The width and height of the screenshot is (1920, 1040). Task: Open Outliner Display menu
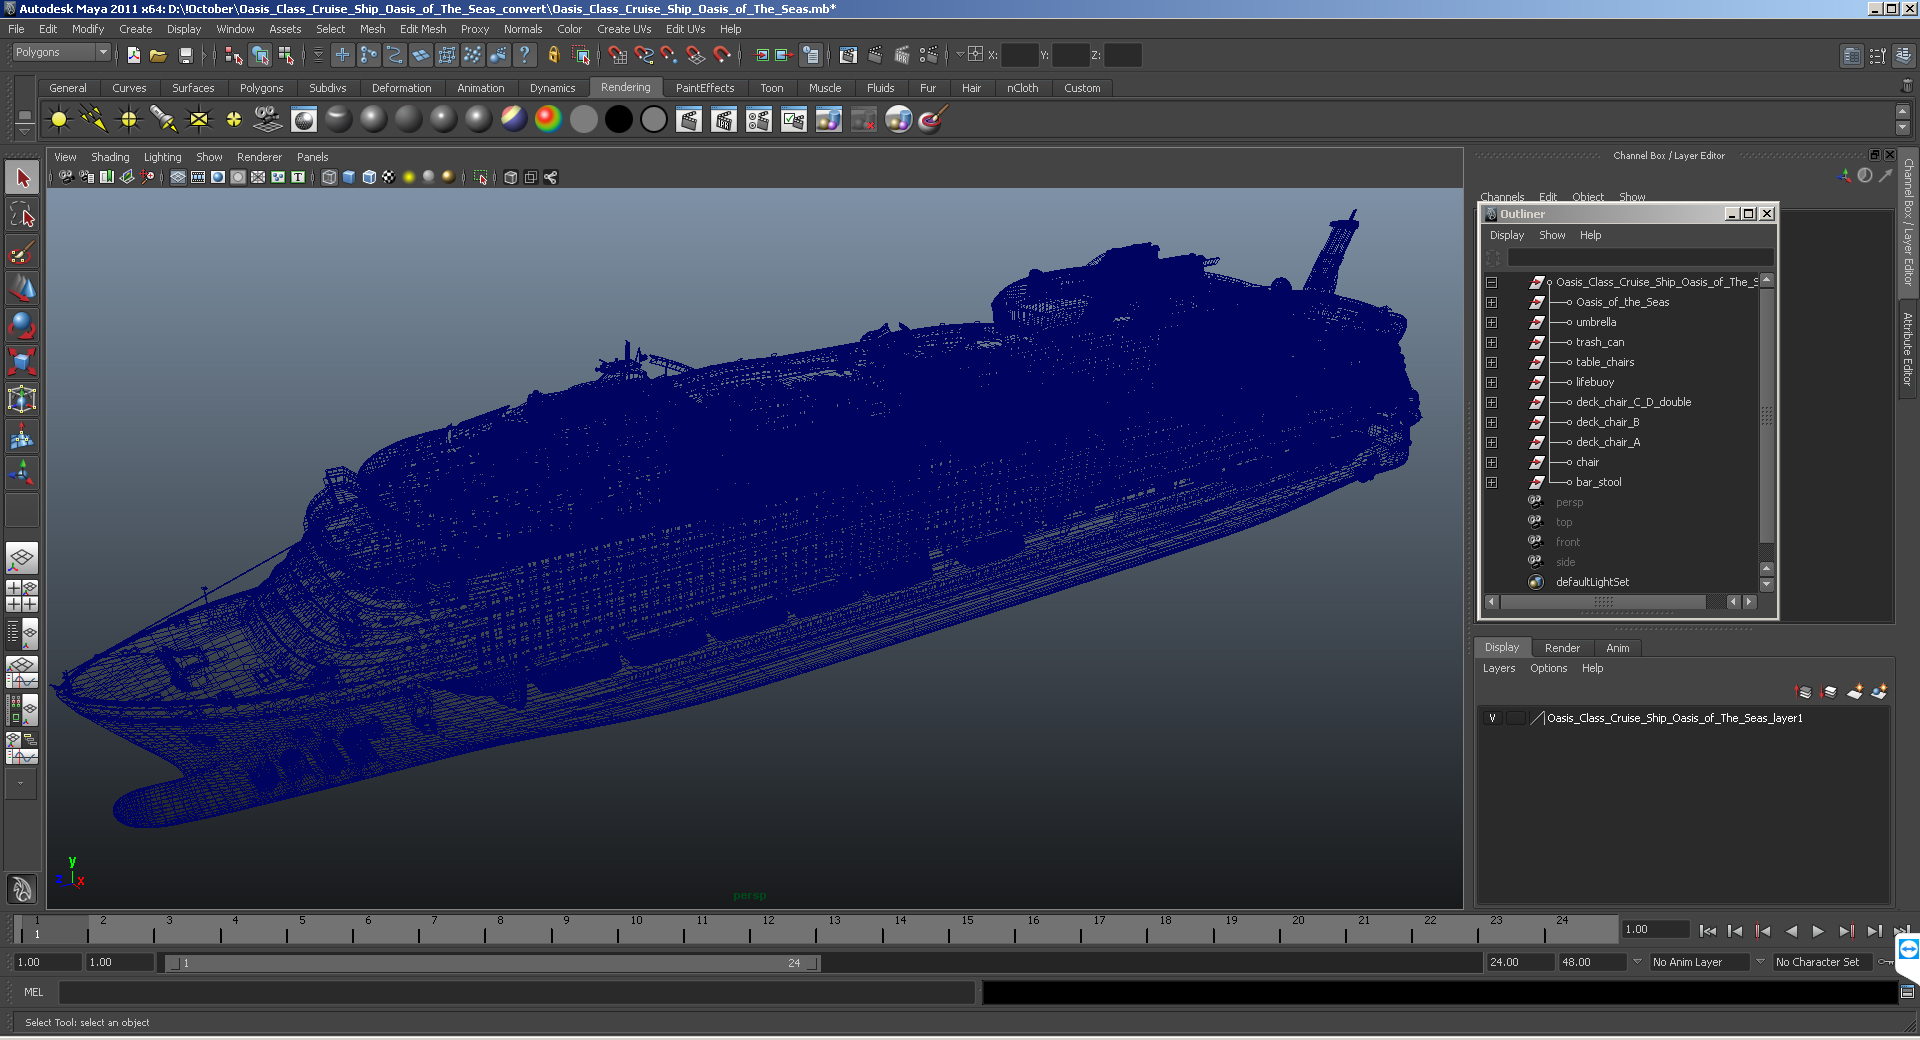(1506, 235)
